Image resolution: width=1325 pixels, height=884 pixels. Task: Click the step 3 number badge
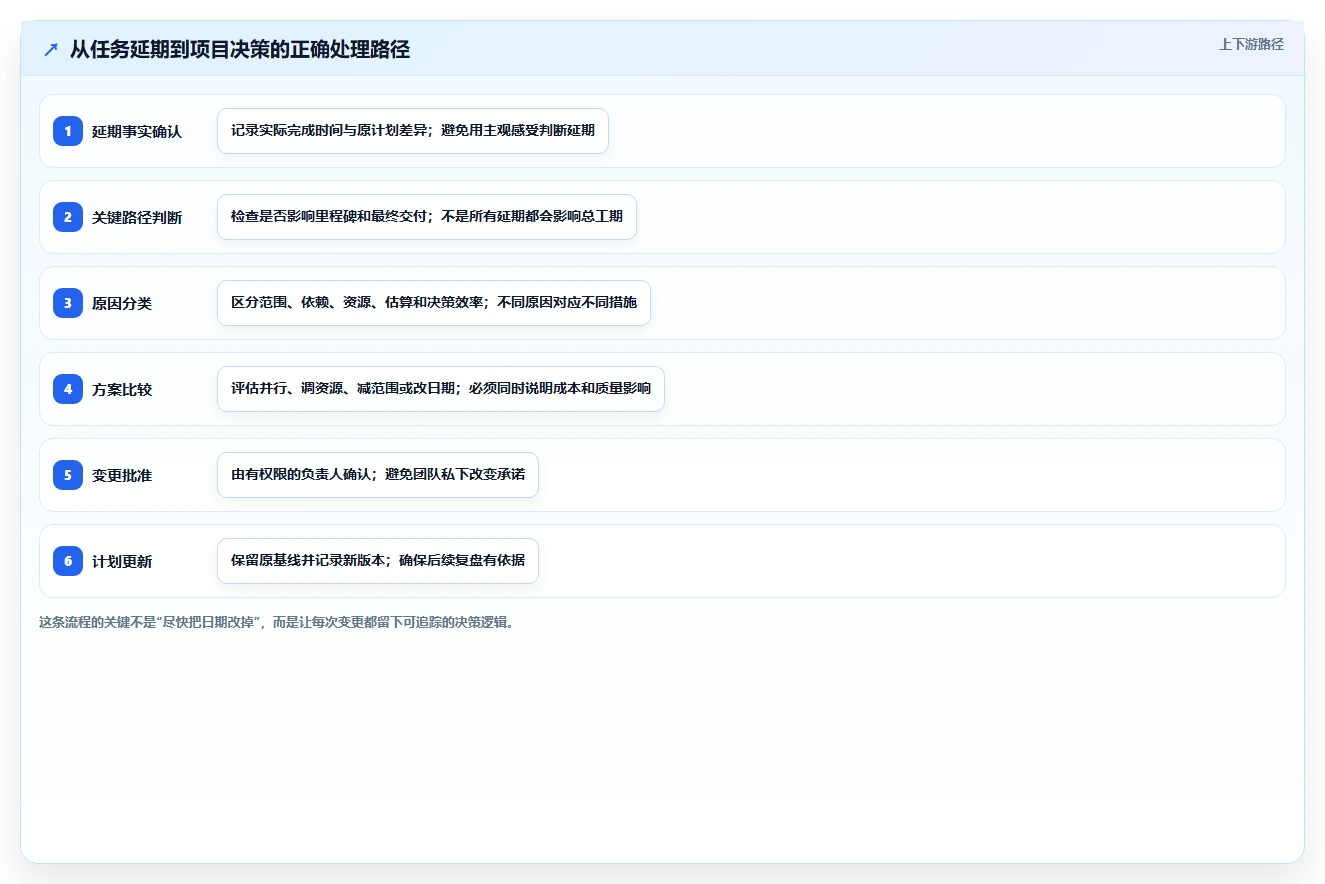[68, 303]
